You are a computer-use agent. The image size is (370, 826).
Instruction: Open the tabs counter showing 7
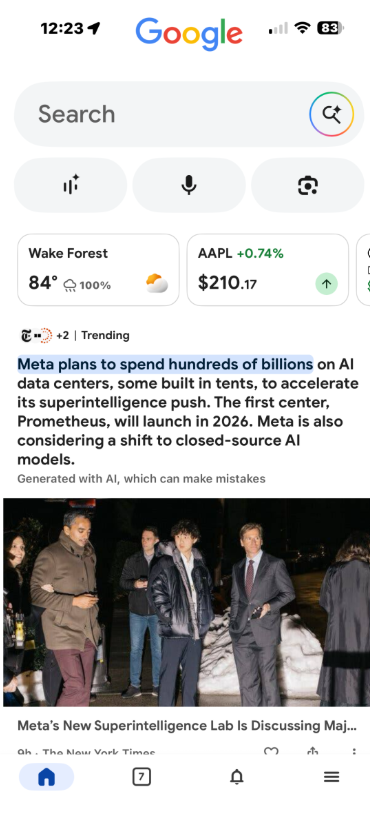click(141, 776)
